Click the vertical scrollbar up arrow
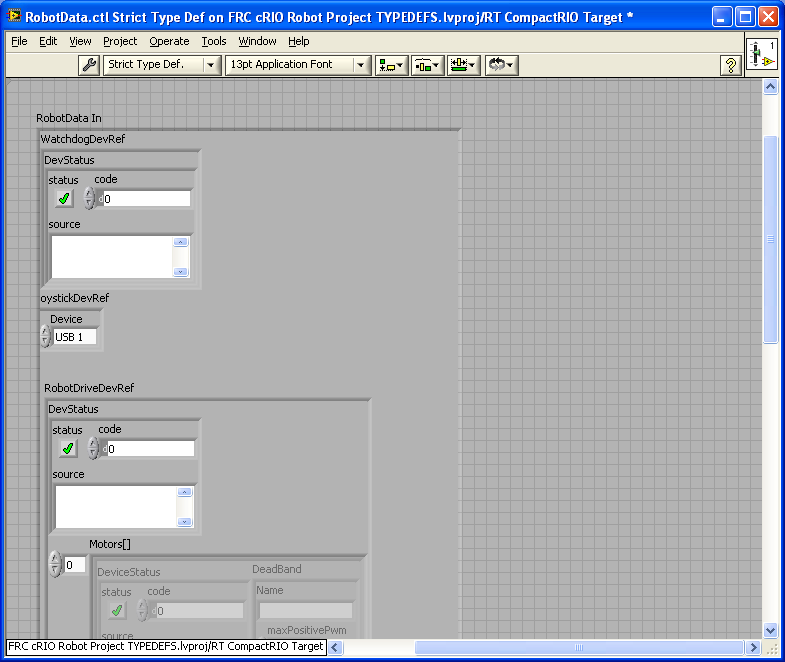 pos(770,87)
